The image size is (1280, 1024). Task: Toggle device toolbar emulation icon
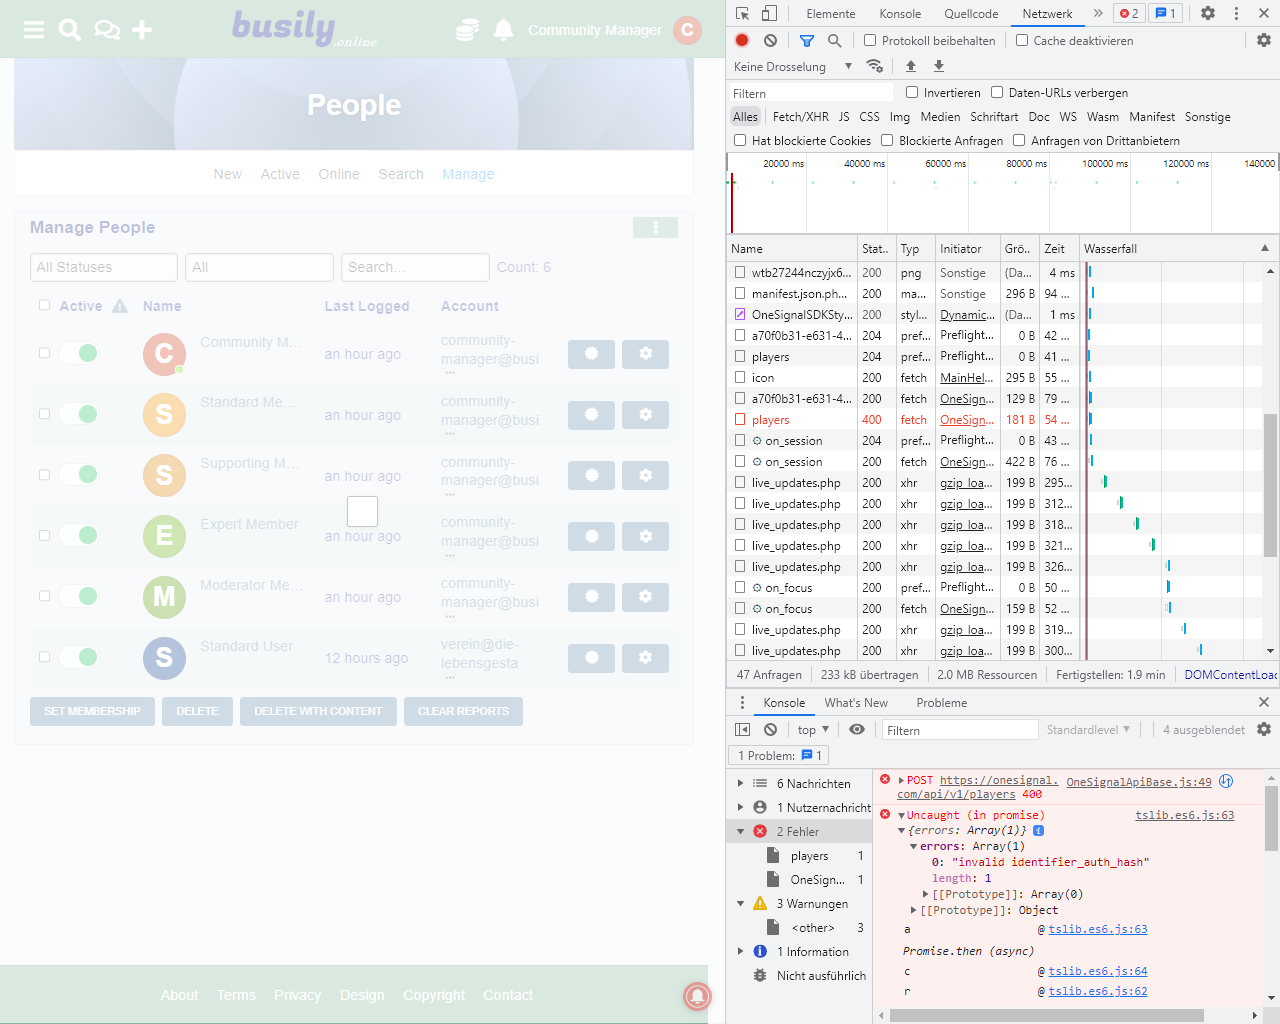coord(769,13)
